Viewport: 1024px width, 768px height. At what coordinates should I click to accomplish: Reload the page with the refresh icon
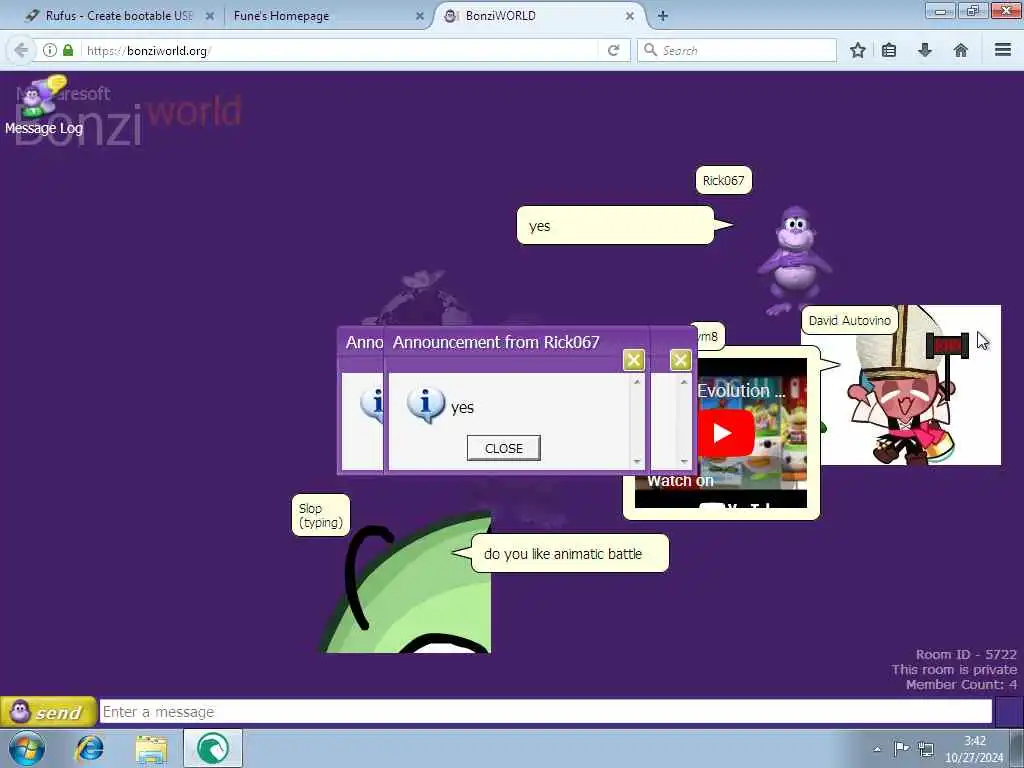tap(613, 50)
